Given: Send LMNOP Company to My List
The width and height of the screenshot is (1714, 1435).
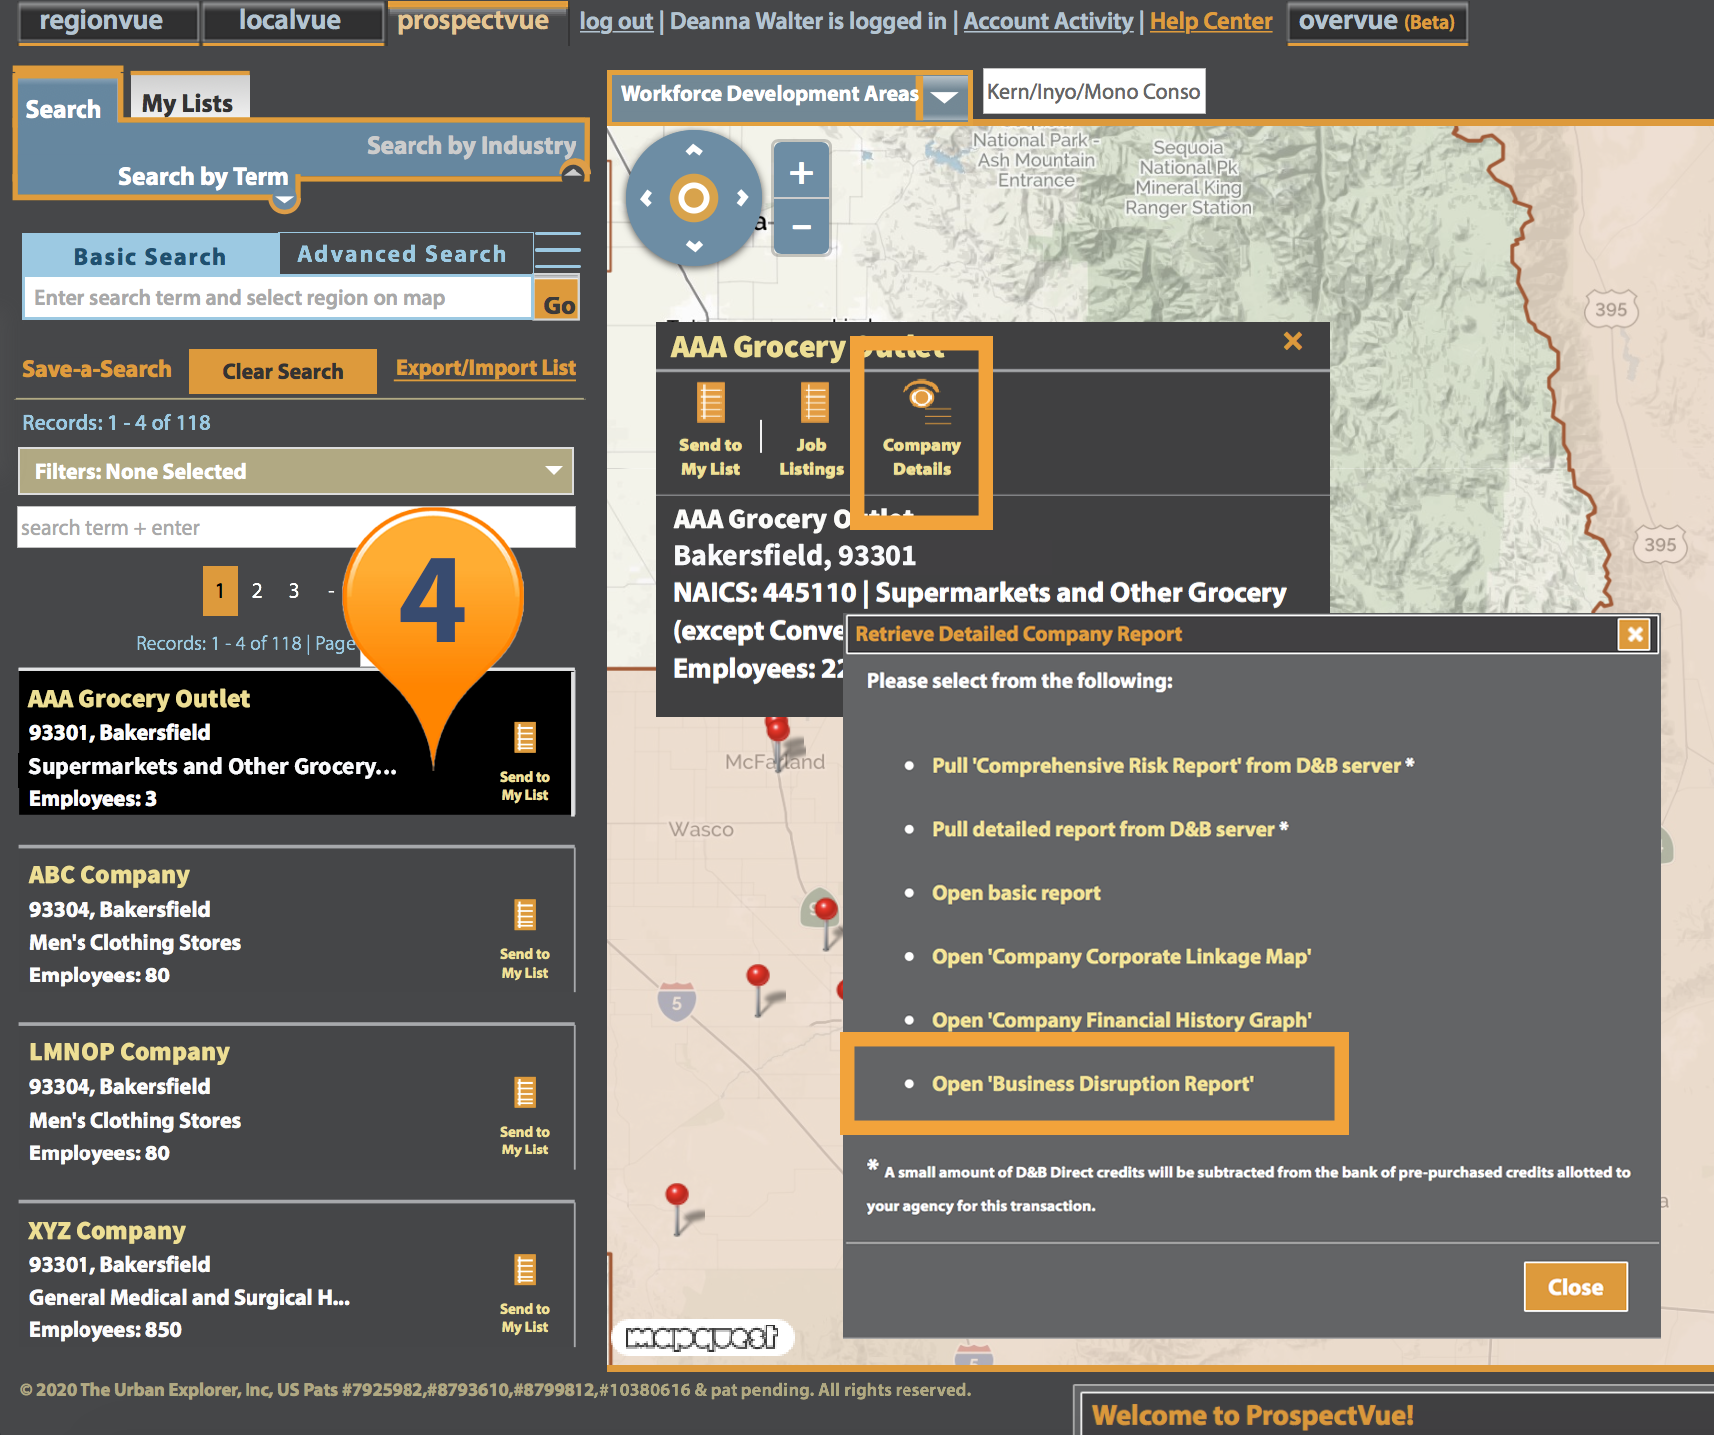Looking at the screenshot, I should click(x=525, y=1117).
